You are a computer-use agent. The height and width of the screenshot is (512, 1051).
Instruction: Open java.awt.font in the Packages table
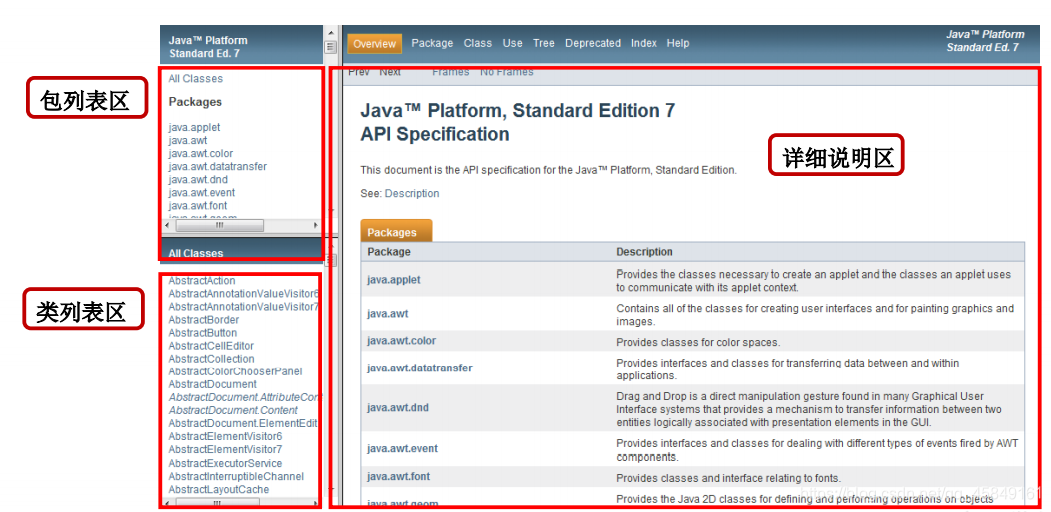click(x=398, y=476)
